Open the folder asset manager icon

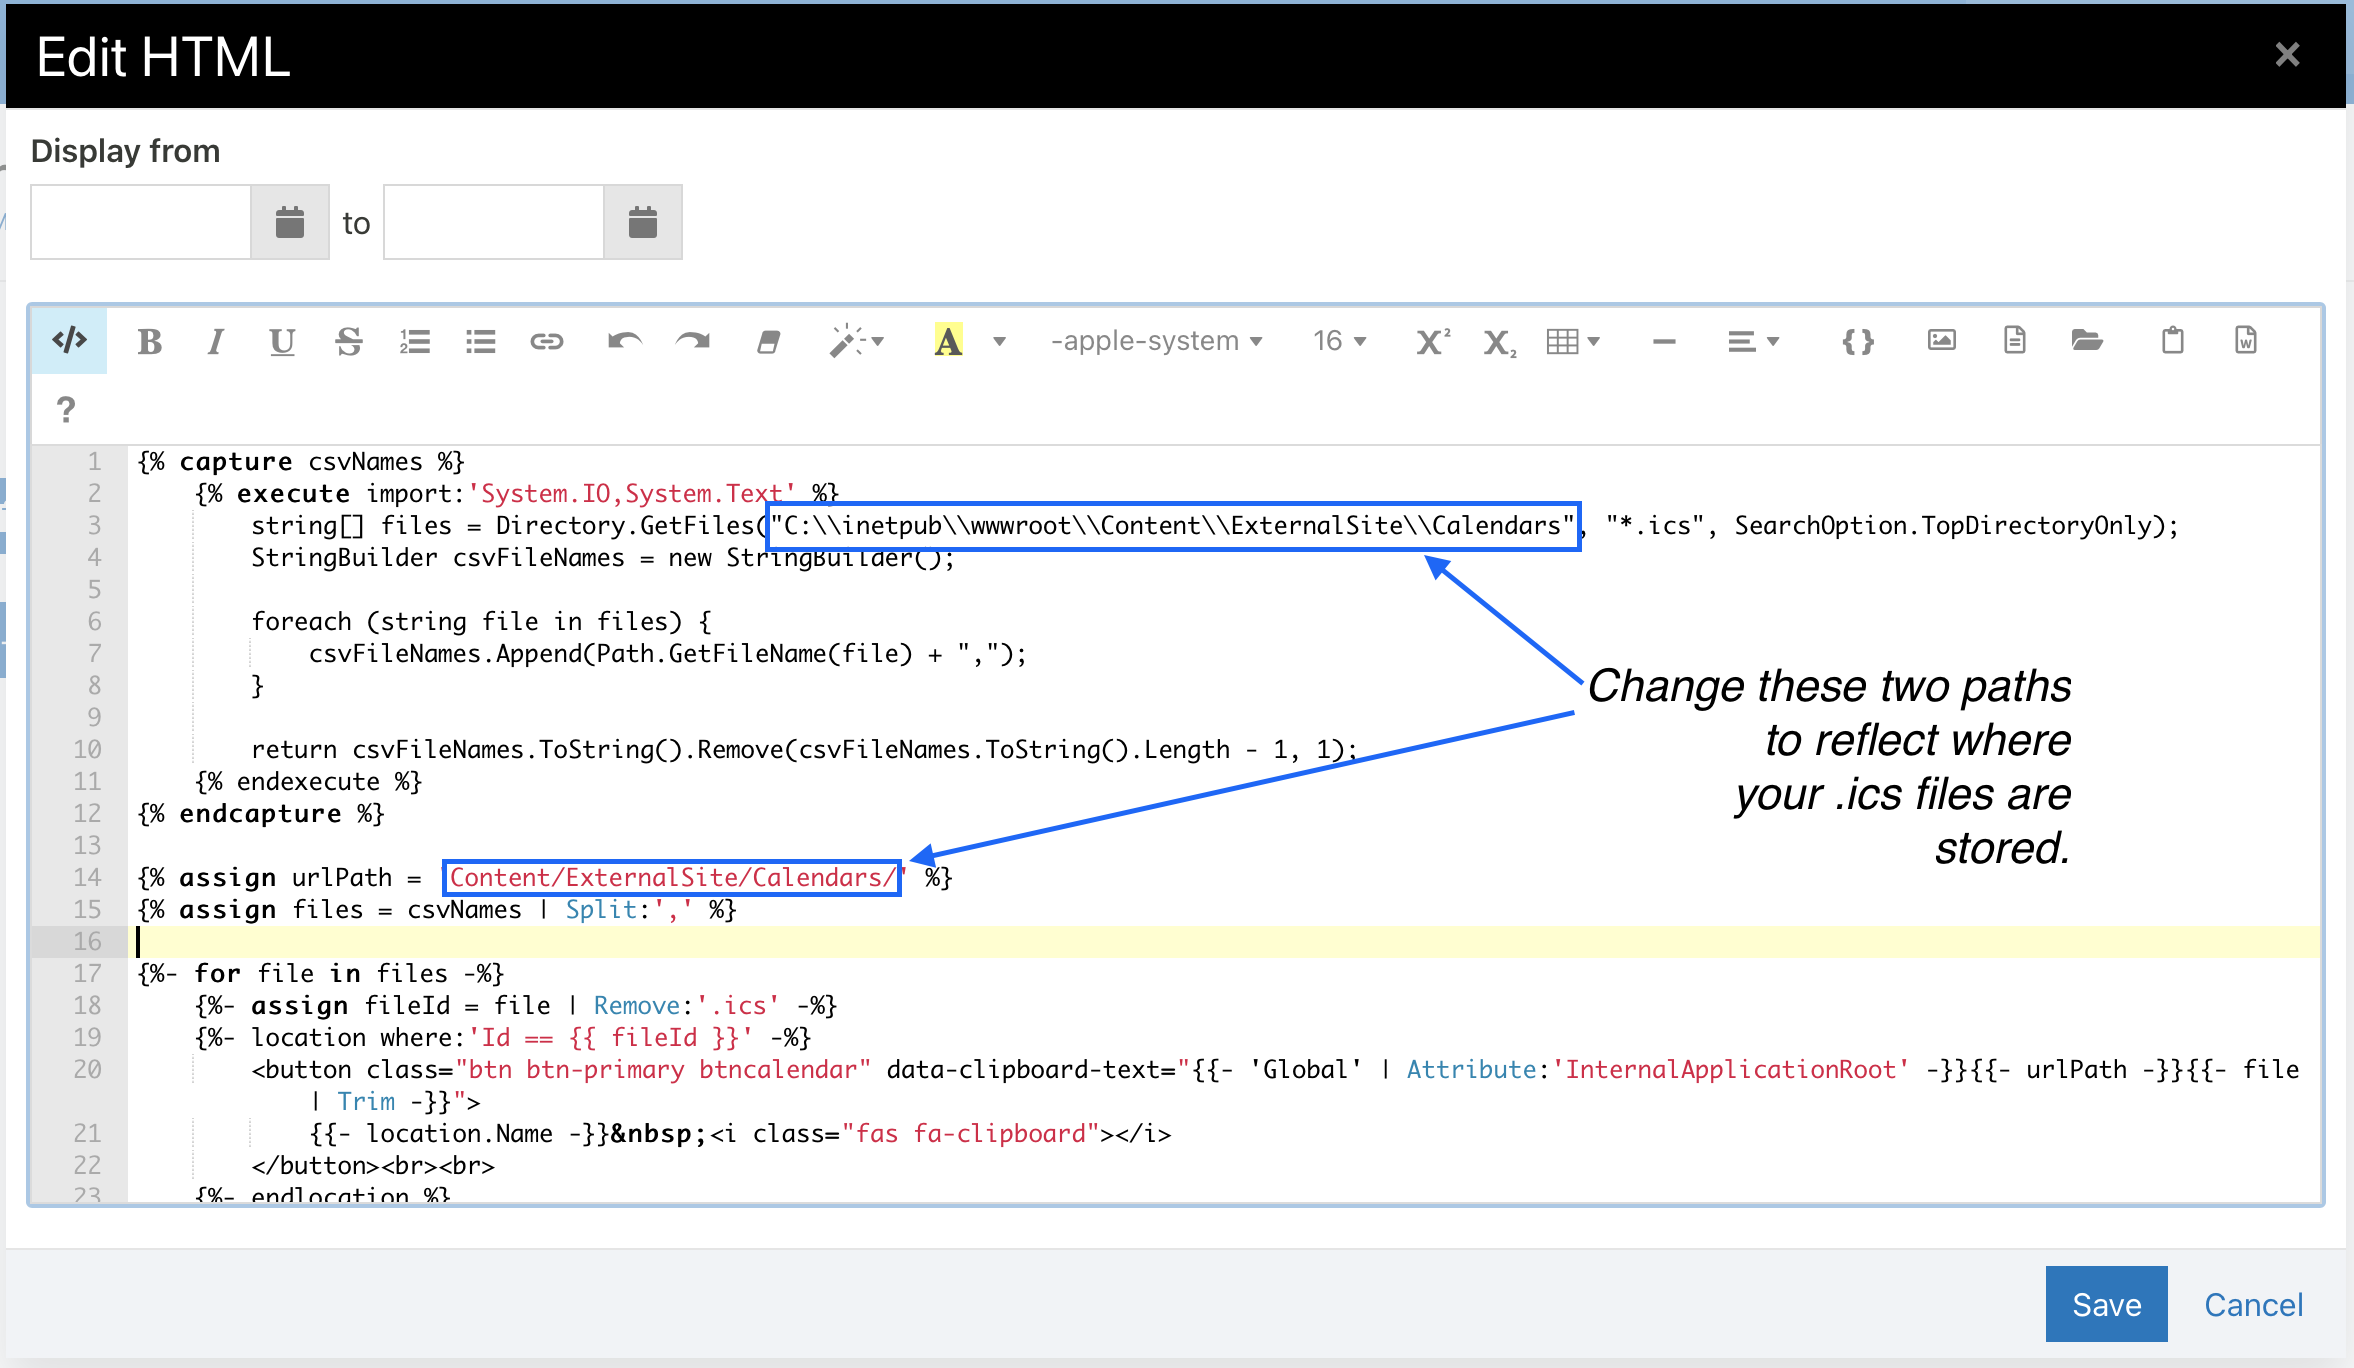tap(2087, 341)
